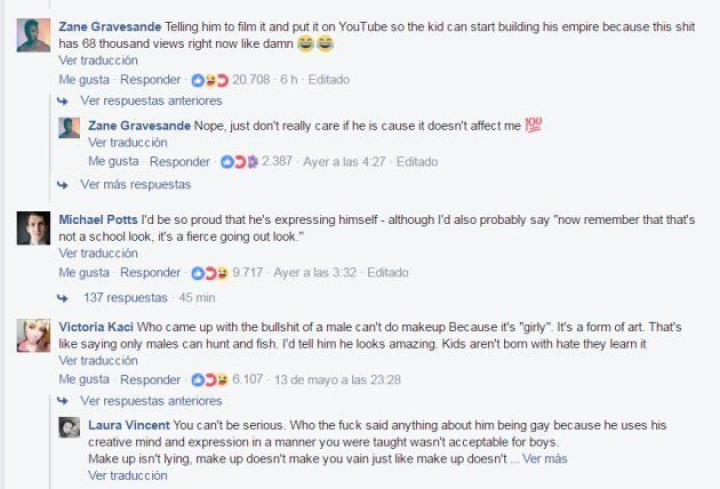Click 'Ver traducción' under Michael Potts' comment
Viewport: 720px width, 489px height.
98,254
